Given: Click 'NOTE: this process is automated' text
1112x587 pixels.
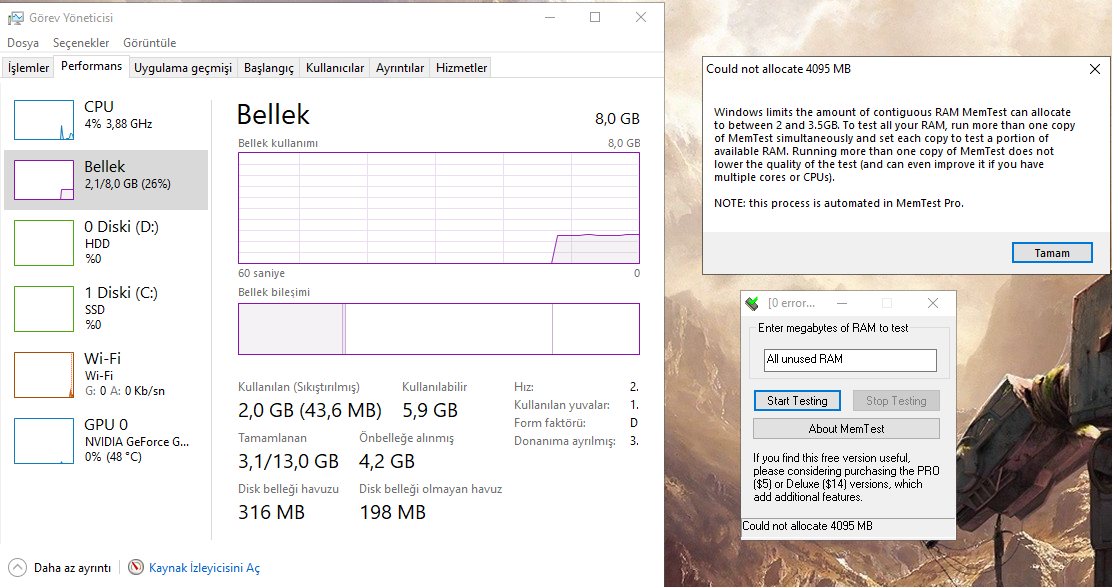Looking at the screenshot, I should click(838, 203).
